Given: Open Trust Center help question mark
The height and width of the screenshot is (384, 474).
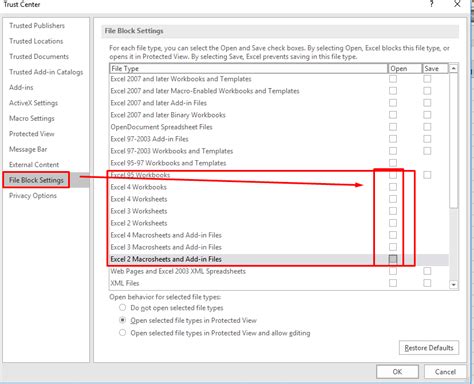Looking at the screenshot, I should tap(432, 4).
